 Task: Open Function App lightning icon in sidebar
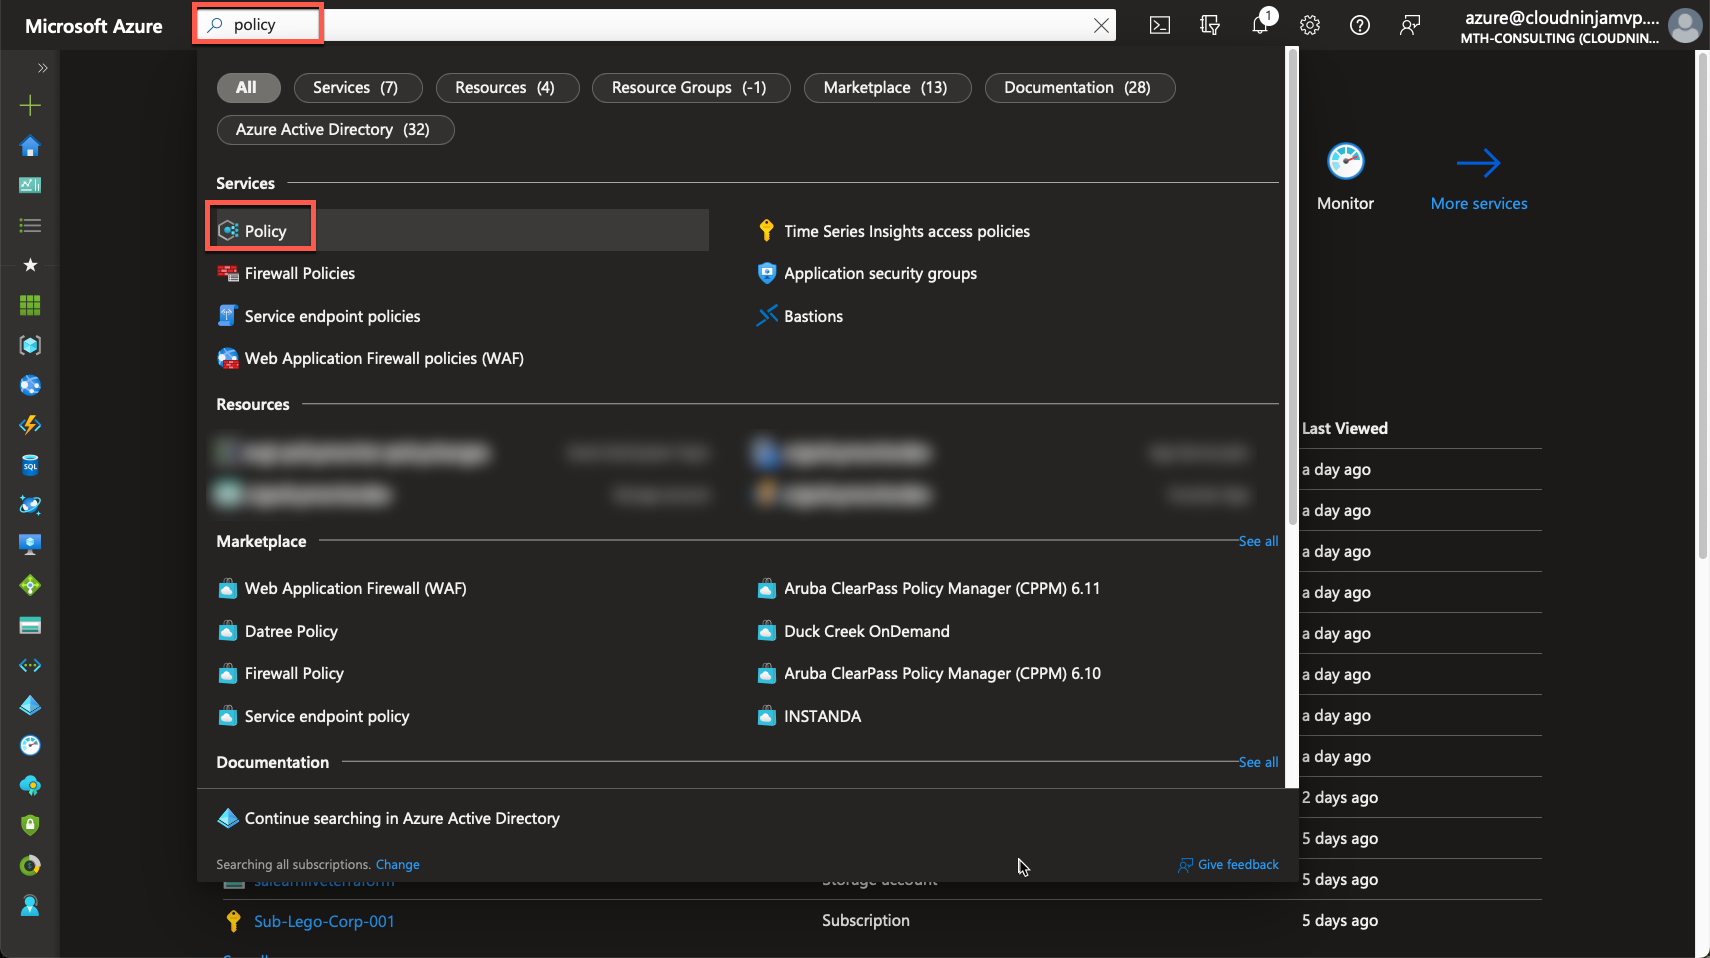(30, 425)
